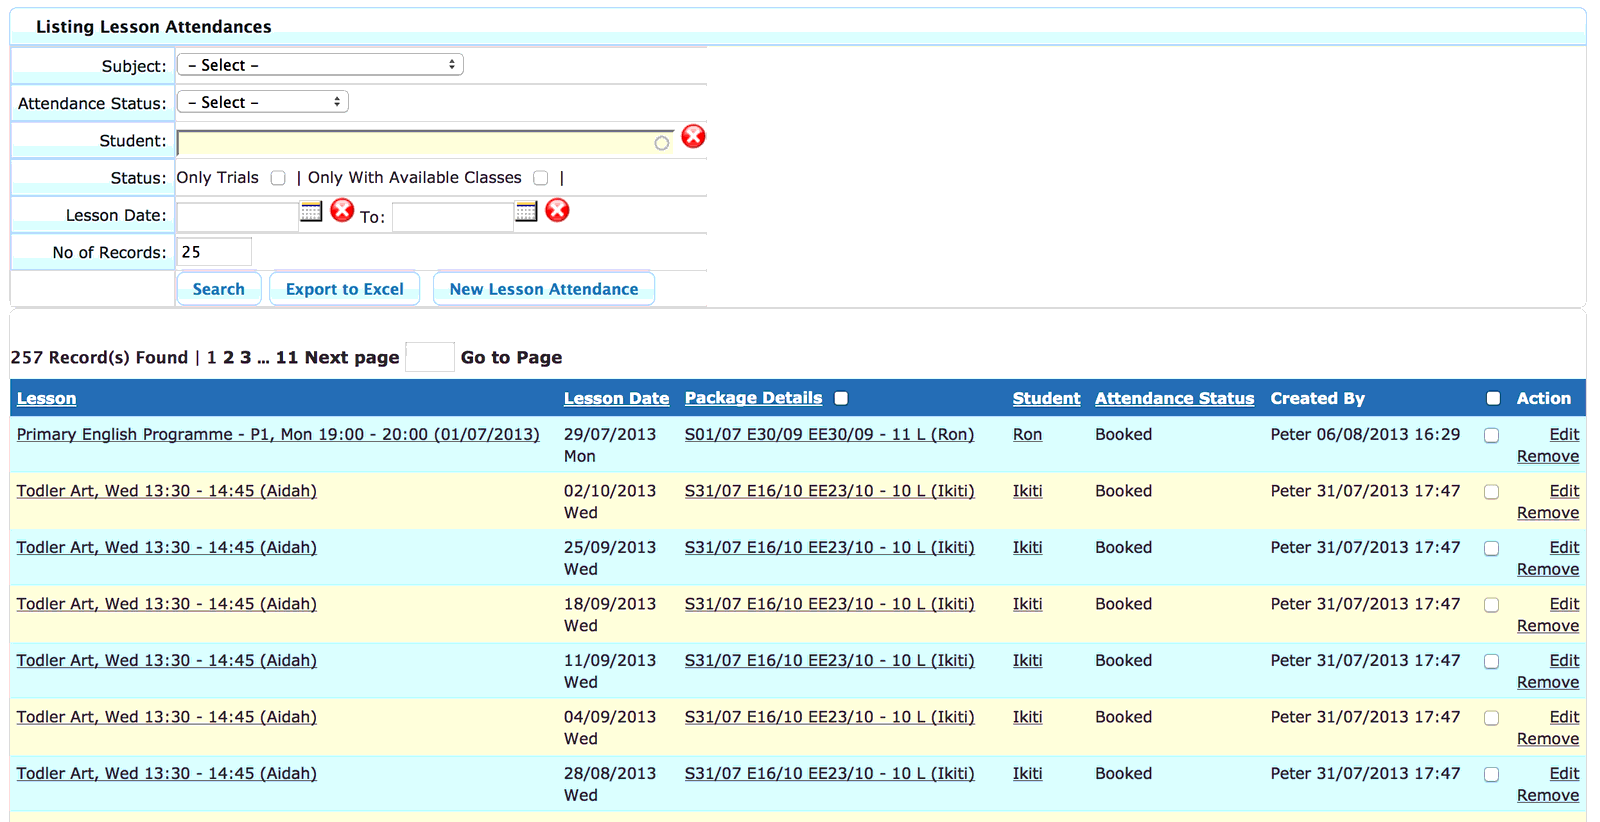Clear the Lesson Date from field
1600x822 pixels.
pyautogui.click(x=342, y=210)
